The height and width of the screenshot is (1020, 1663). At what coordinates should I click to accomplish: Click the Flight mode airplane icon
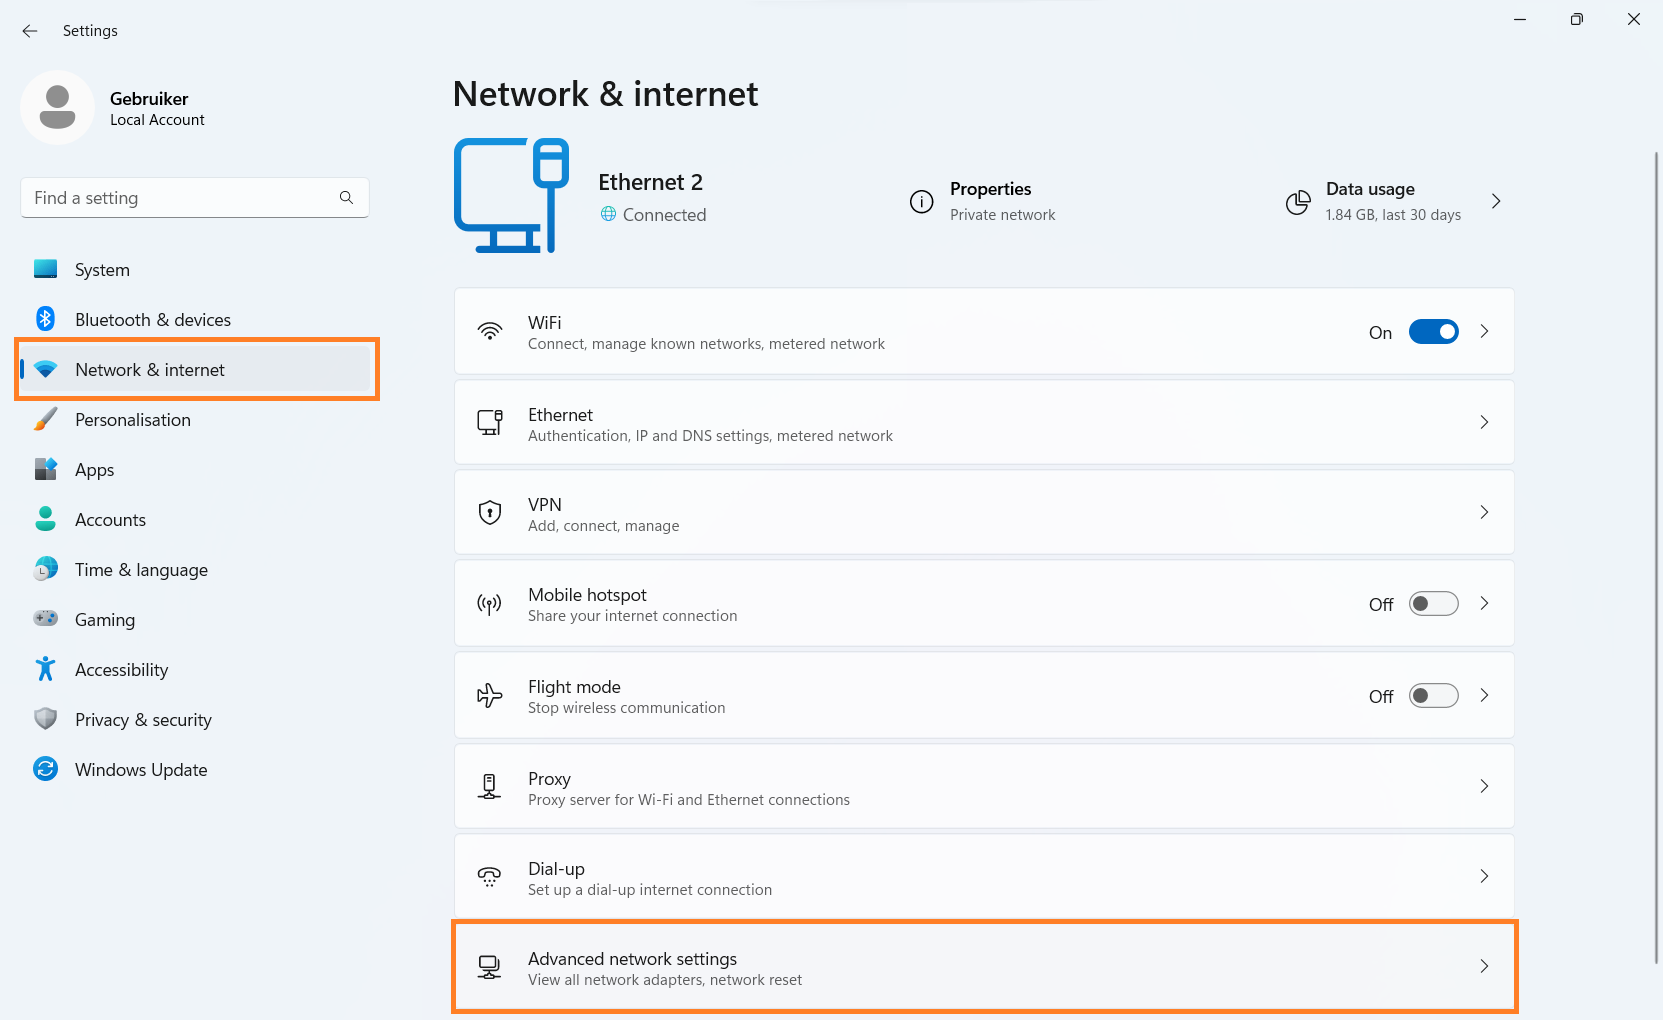(490, 695)
